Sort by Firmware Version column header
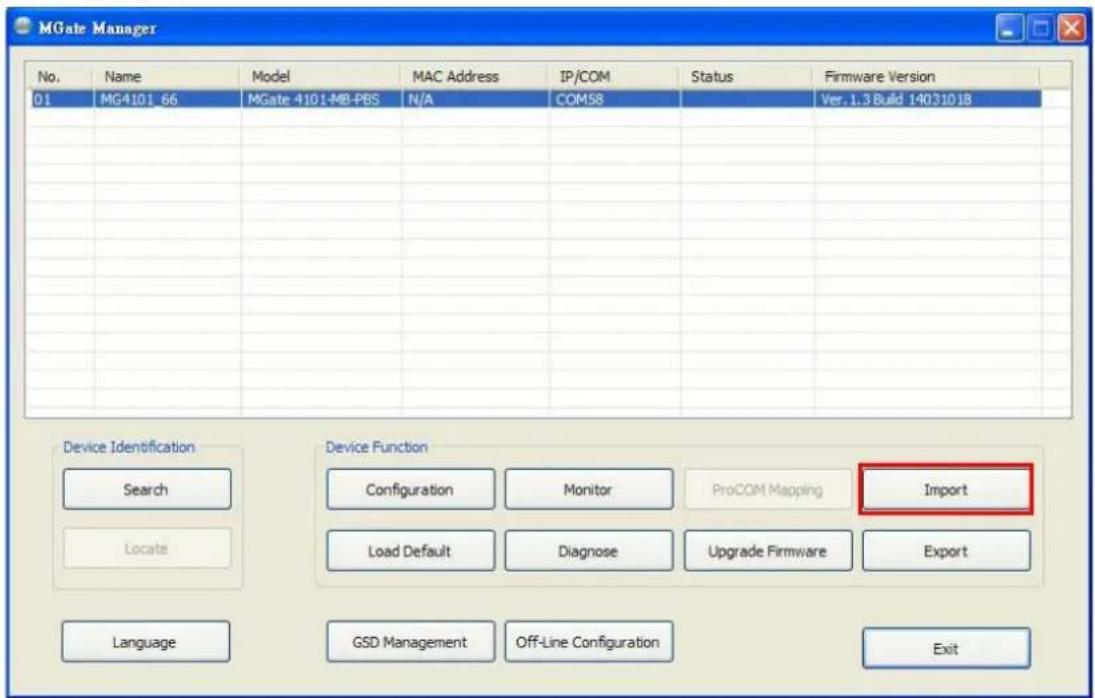The width and height of the screenshot is (1095, 698). [x=927, y=76]
